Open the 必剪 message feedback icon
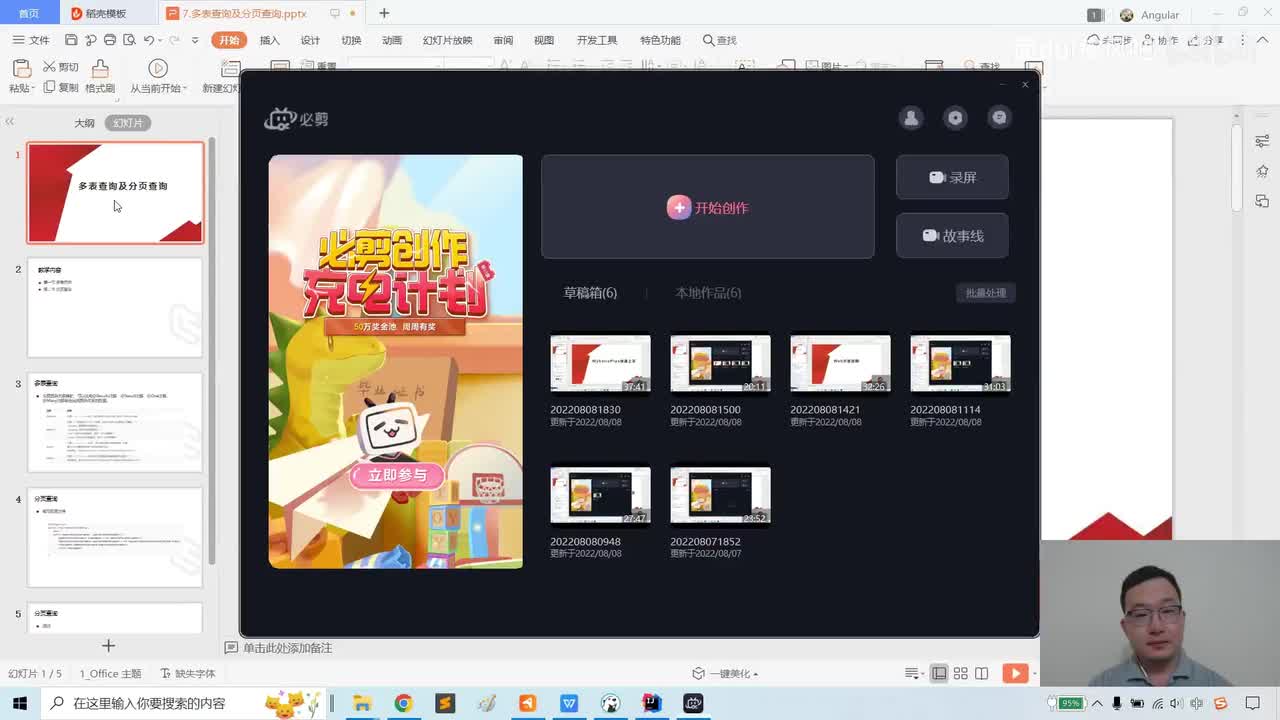This screenshot has height=720, width=1280. pos(999,118)
